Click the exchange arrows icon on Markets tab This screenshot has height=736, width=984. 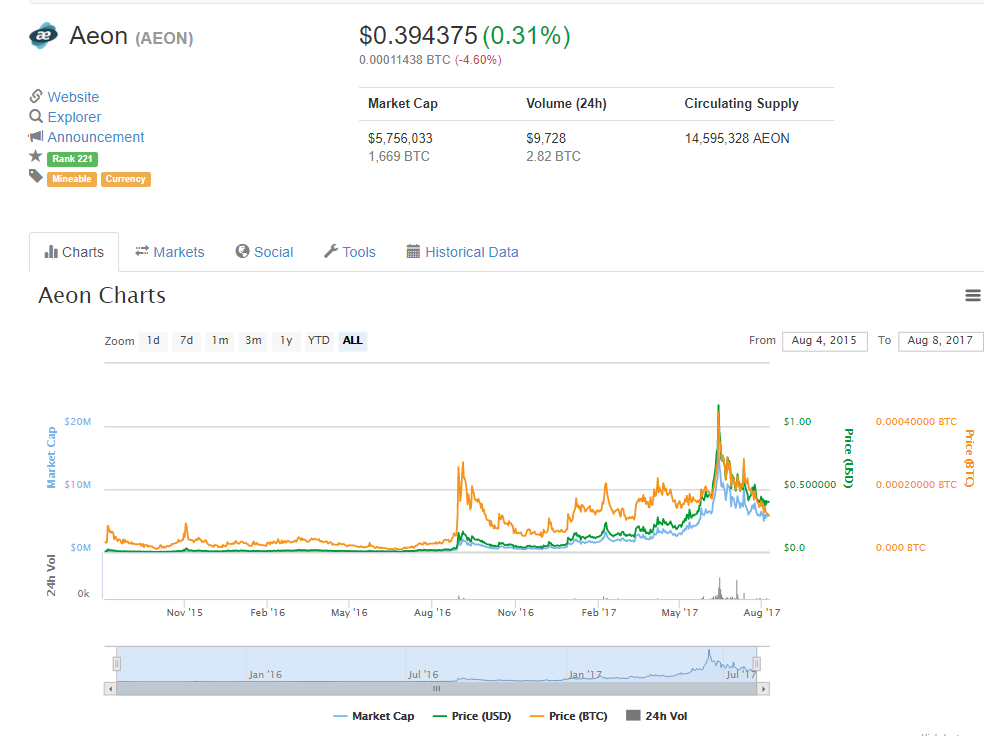point(142,251)
